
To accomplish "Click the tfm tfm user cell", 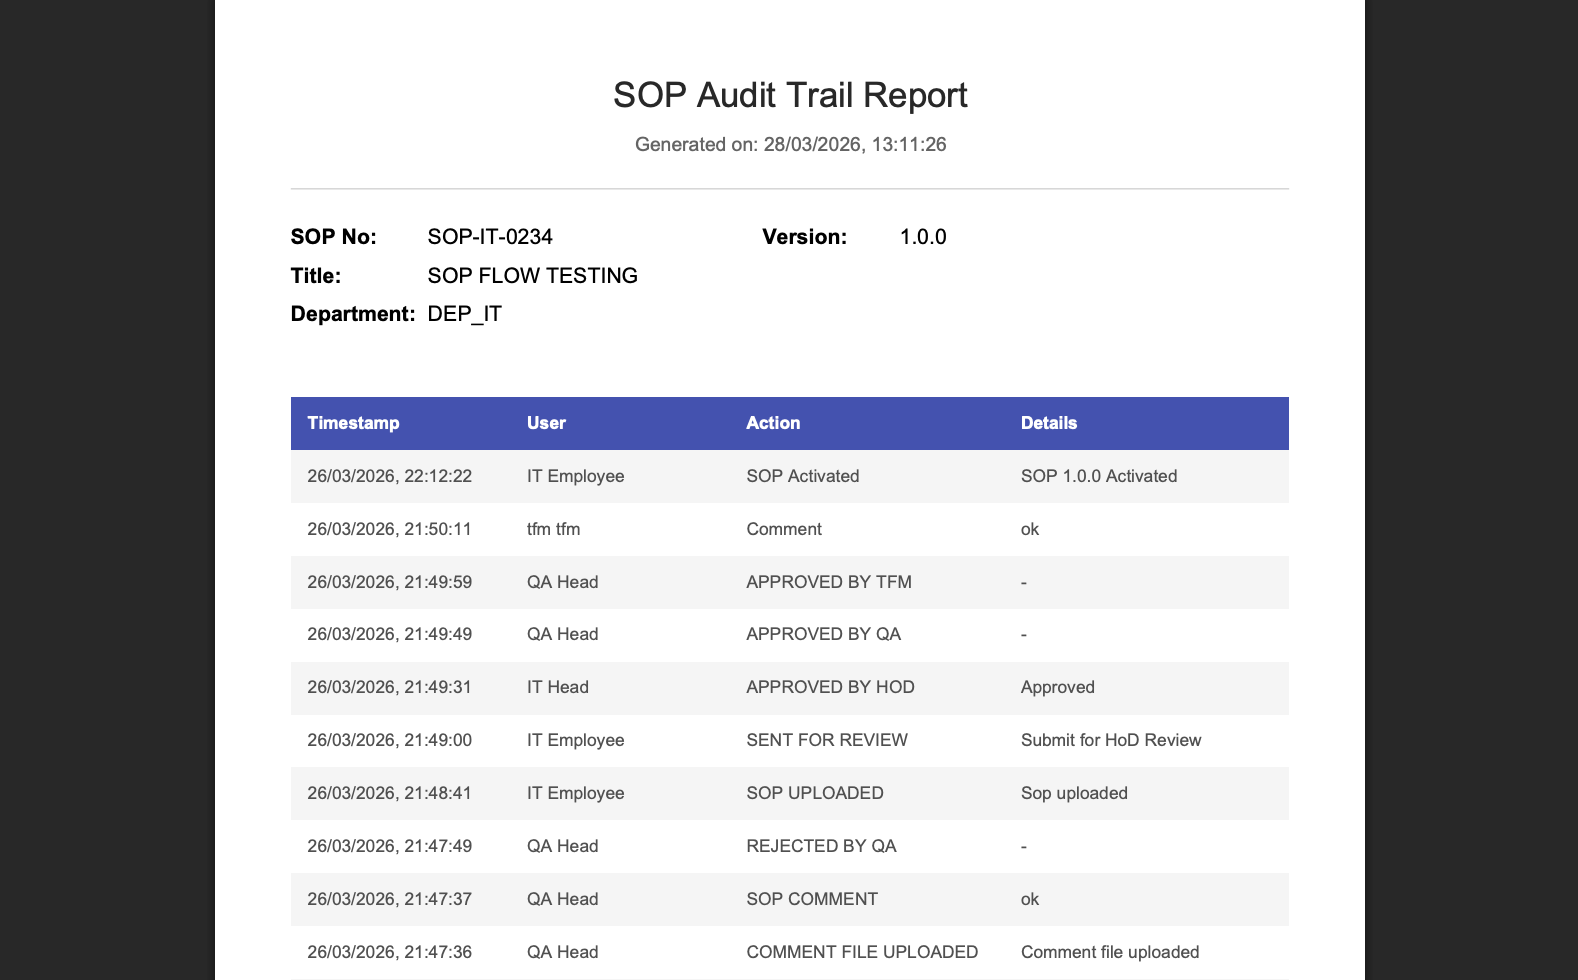I will [553, 529].
